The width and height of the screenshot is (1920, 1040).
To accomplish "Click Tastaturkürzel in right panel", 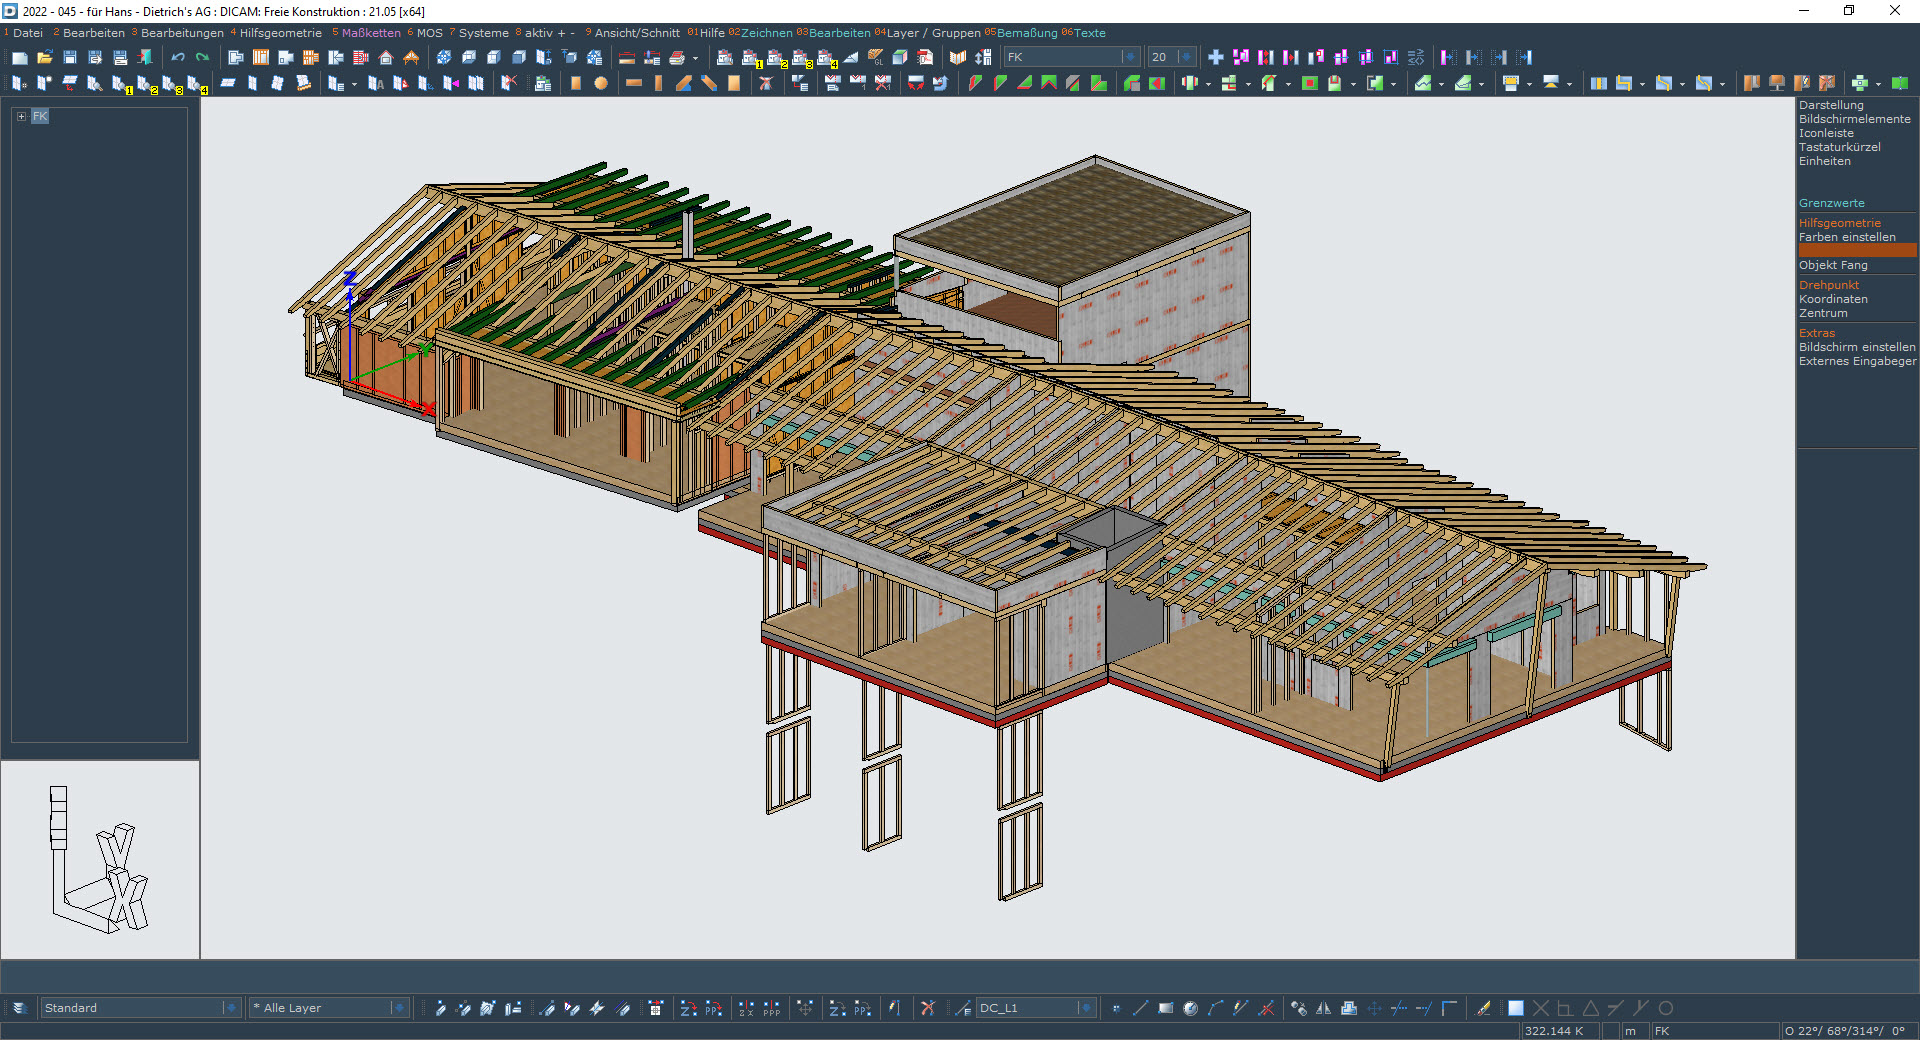I will point(1839,147).
